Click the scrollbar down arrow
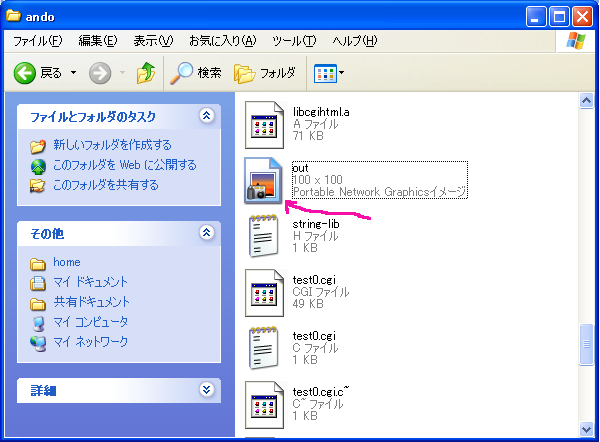 point(586,429)
